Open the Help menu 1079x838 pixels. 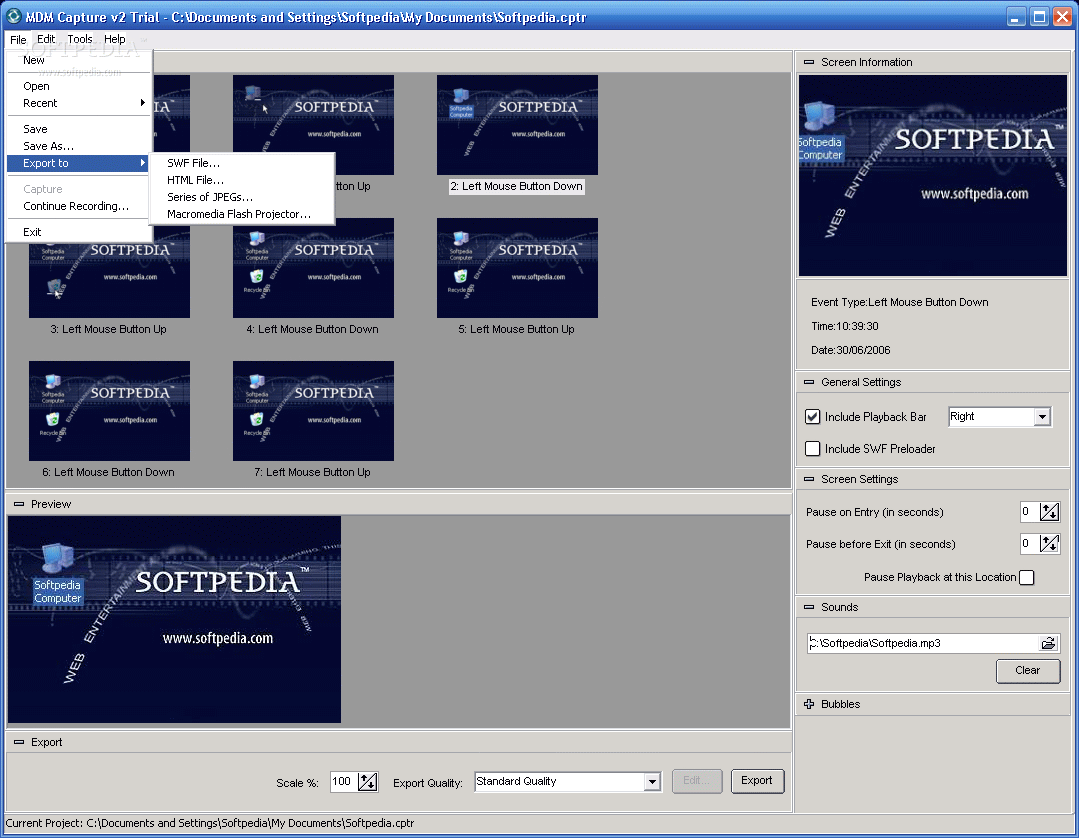tap(114, 39)
